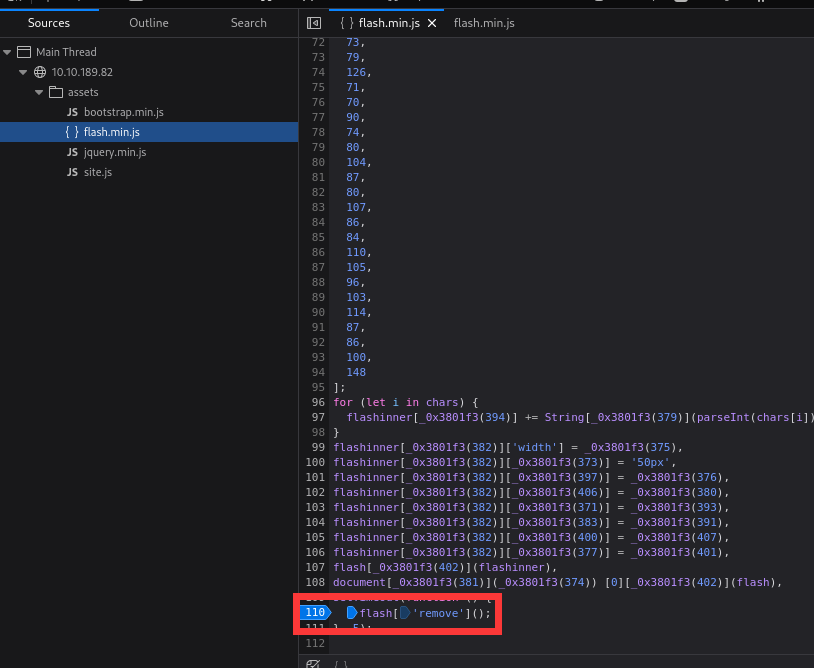Open the Search tab
Image resolution: width=814 pixels, height=668 pixels.
[249, 23]
